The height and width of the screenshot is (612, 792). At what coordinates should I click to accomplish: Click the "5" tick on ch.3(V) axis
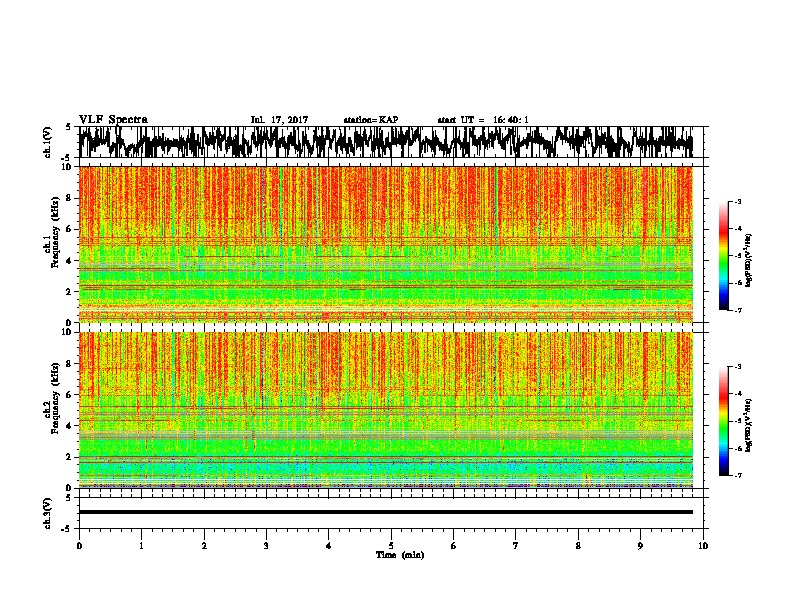[x=69, y=498]
